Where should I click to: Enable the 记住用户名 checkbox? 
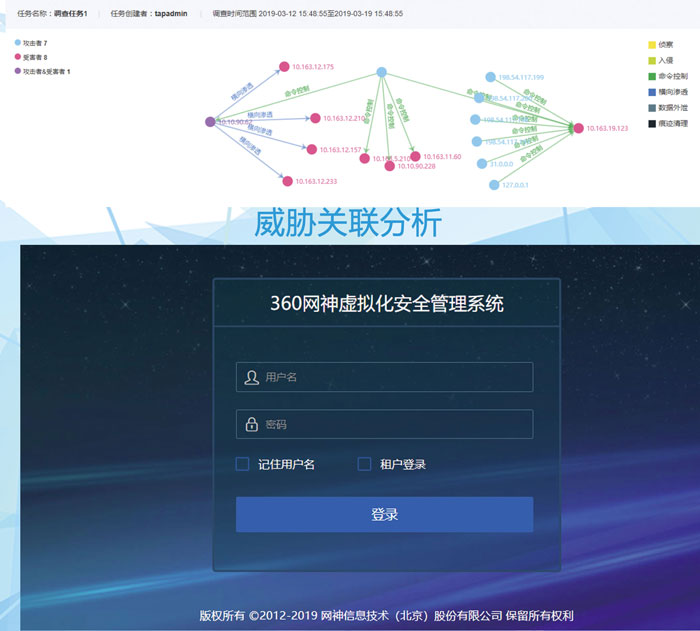242,464
